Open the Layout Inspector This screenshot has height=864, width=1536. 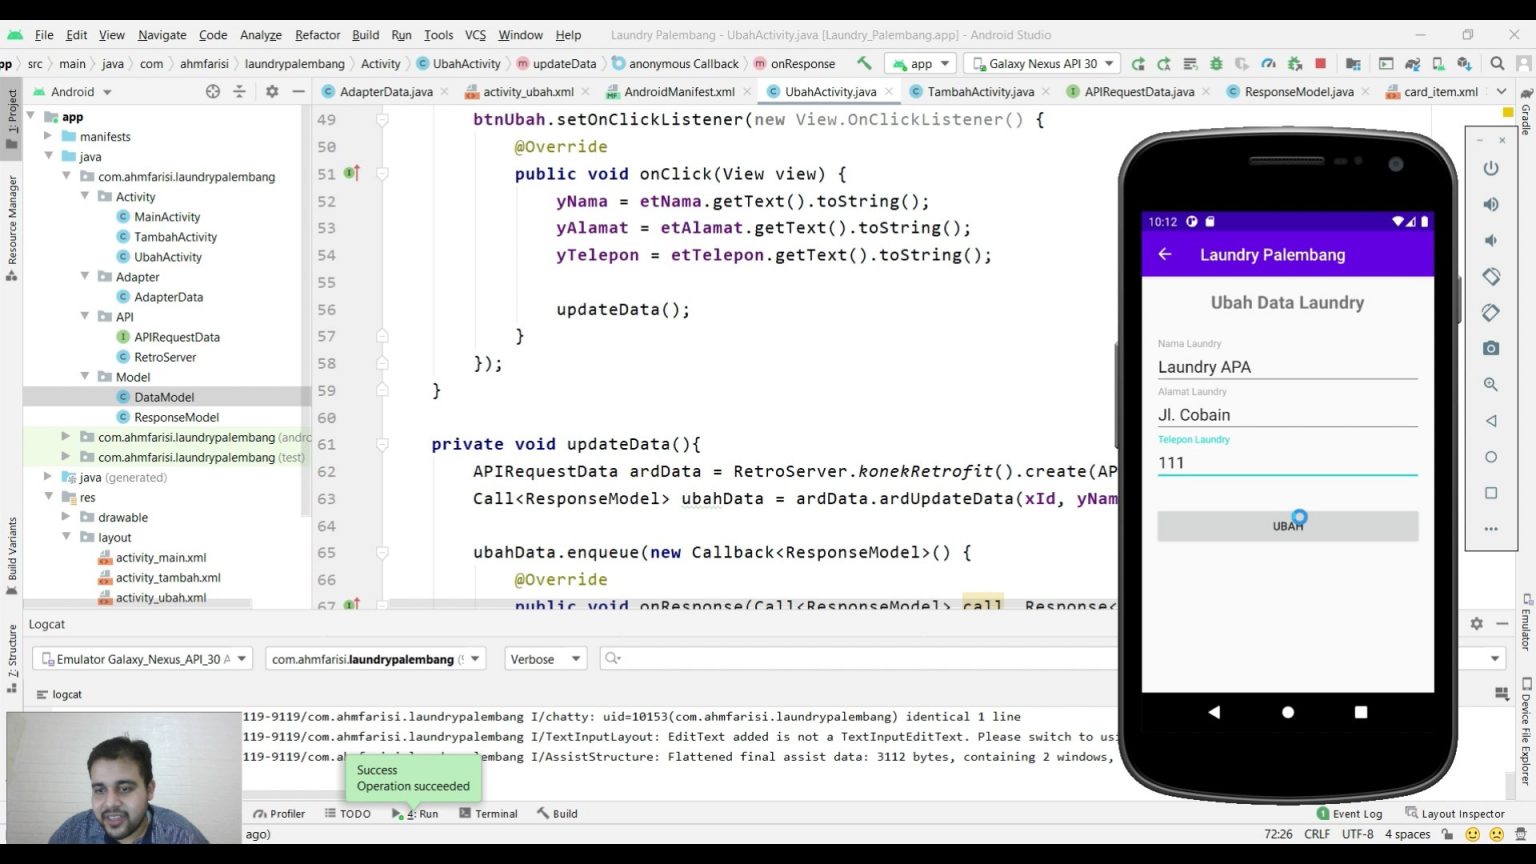[x=1454, y=813]
